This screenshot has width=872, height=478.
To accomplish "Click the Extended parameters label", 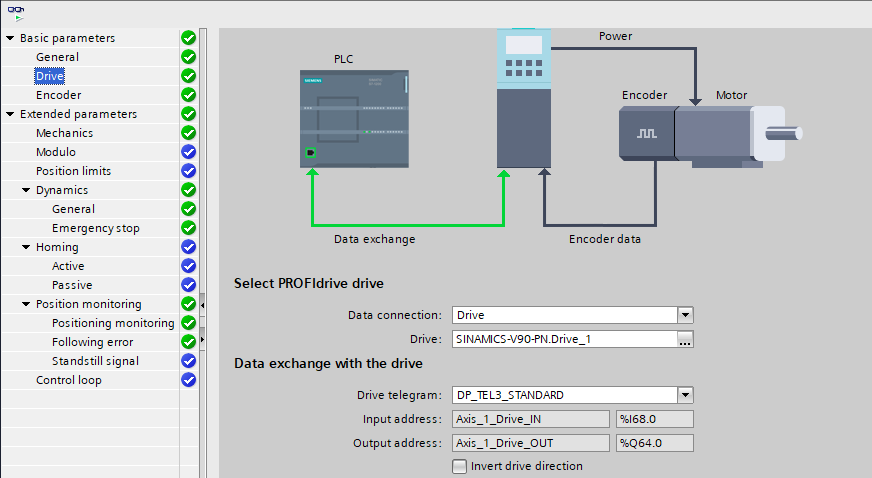I will tap(78, 114).
